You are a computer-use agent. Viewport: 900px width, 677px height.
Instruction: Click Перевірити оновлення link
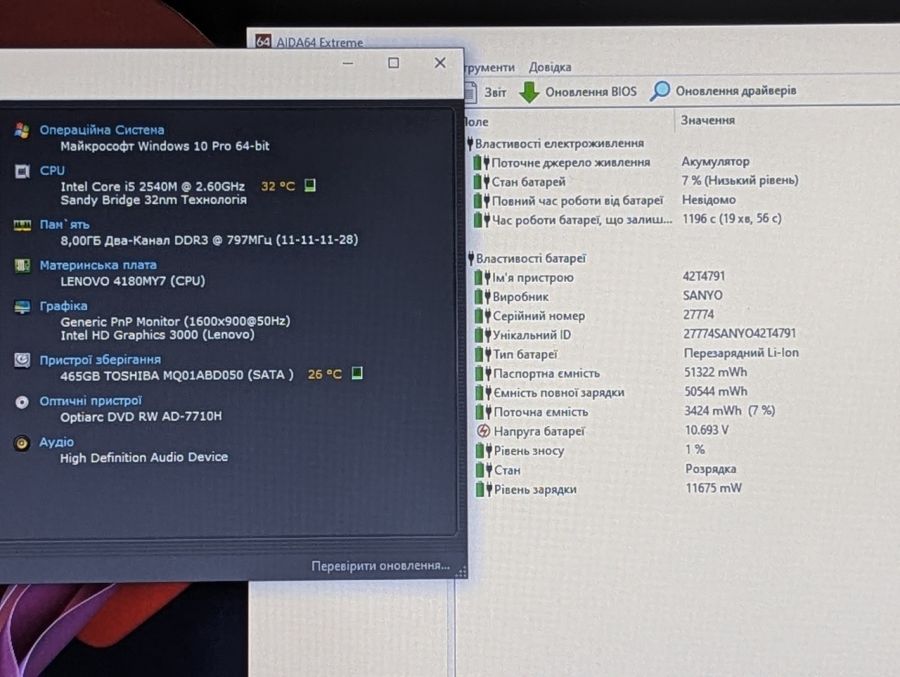point(381,566)
